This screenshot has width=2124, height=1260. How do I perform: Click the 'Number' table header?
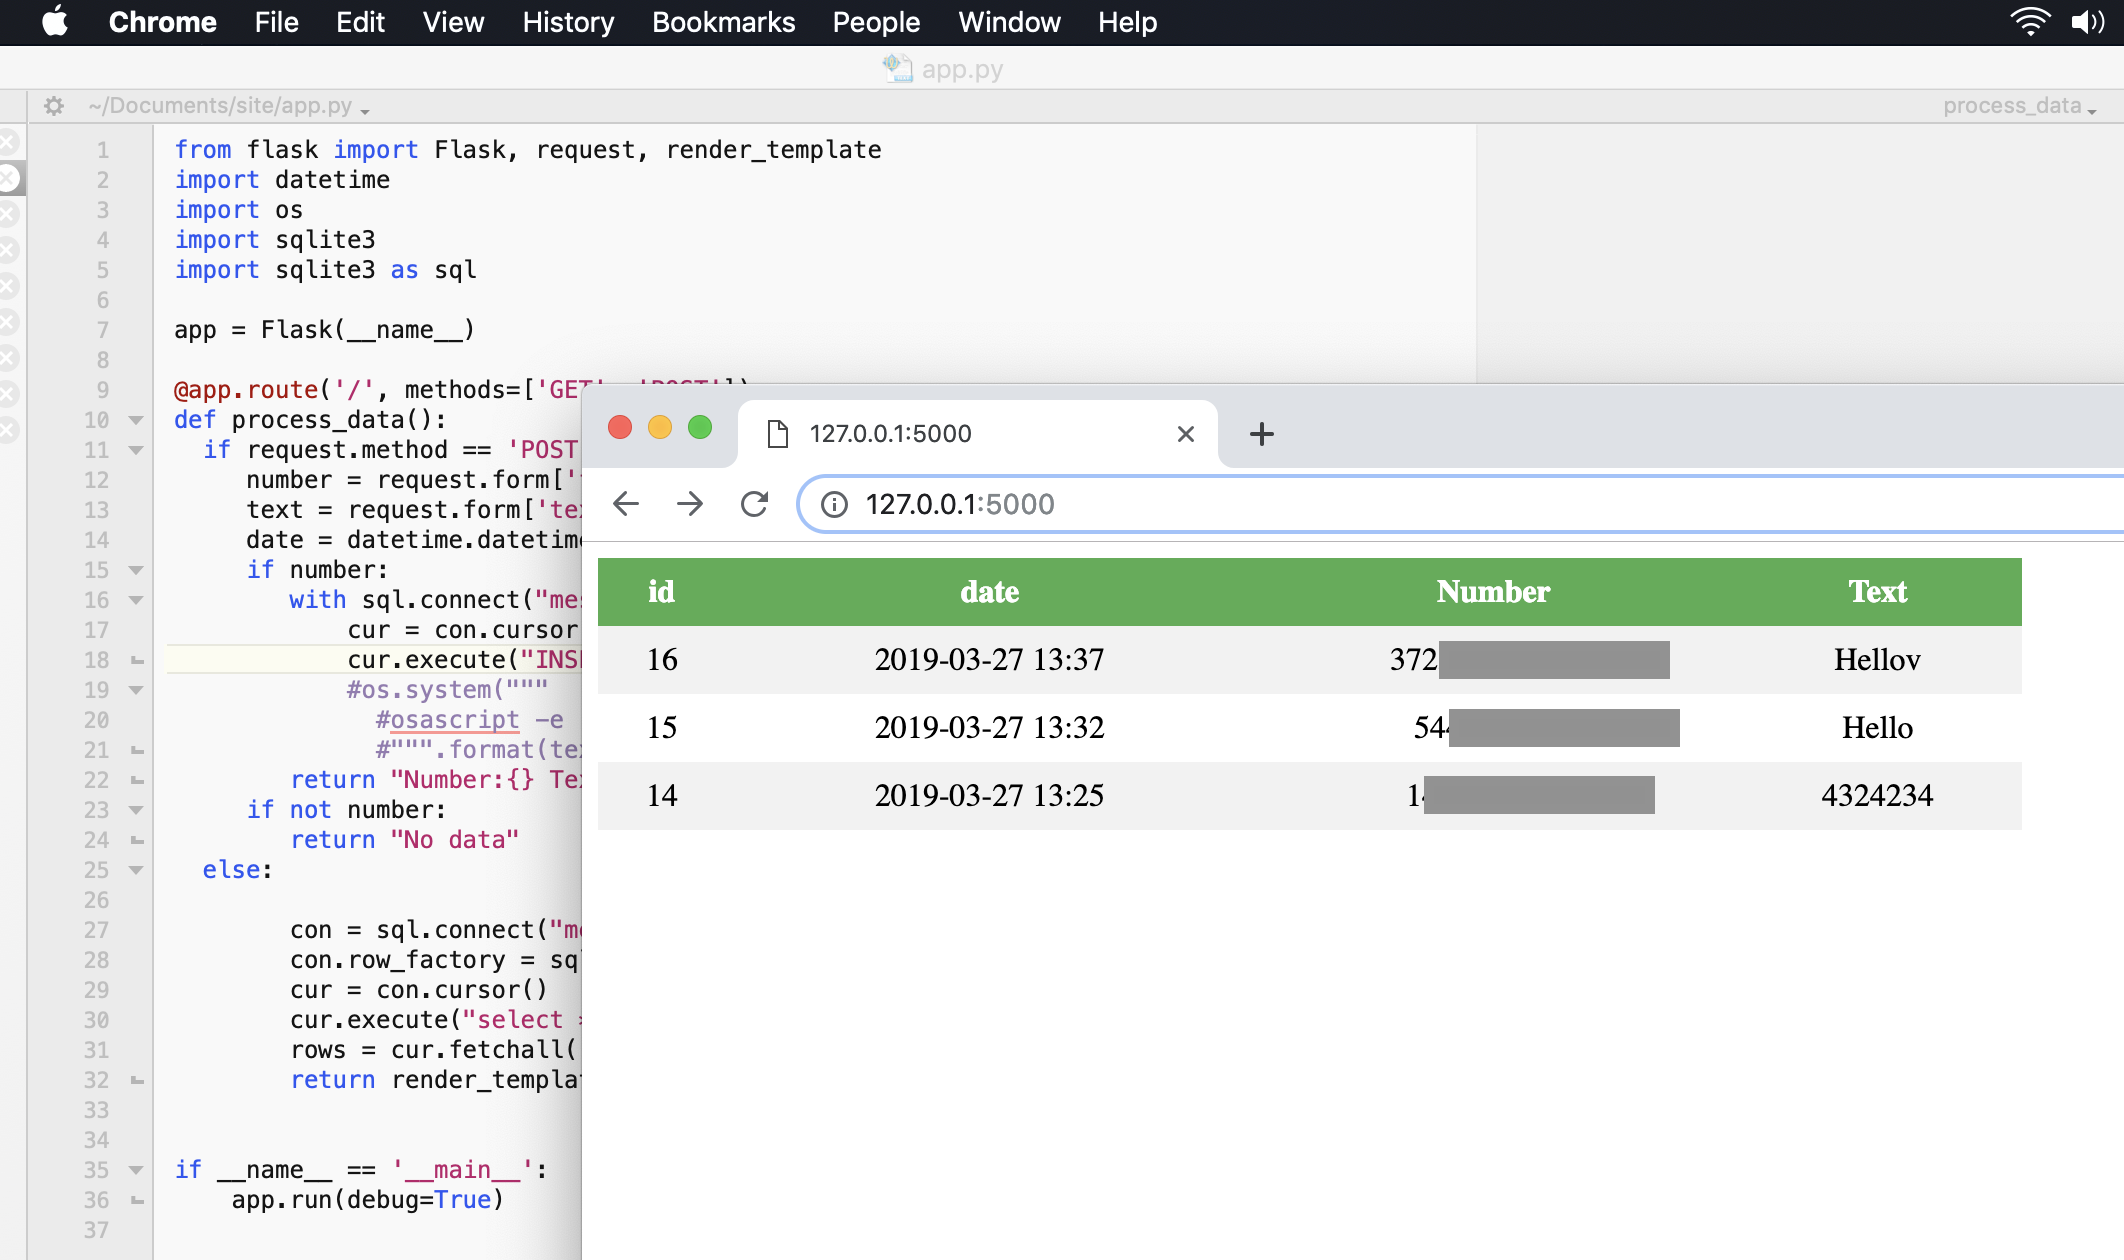(x=1493, y=592)
